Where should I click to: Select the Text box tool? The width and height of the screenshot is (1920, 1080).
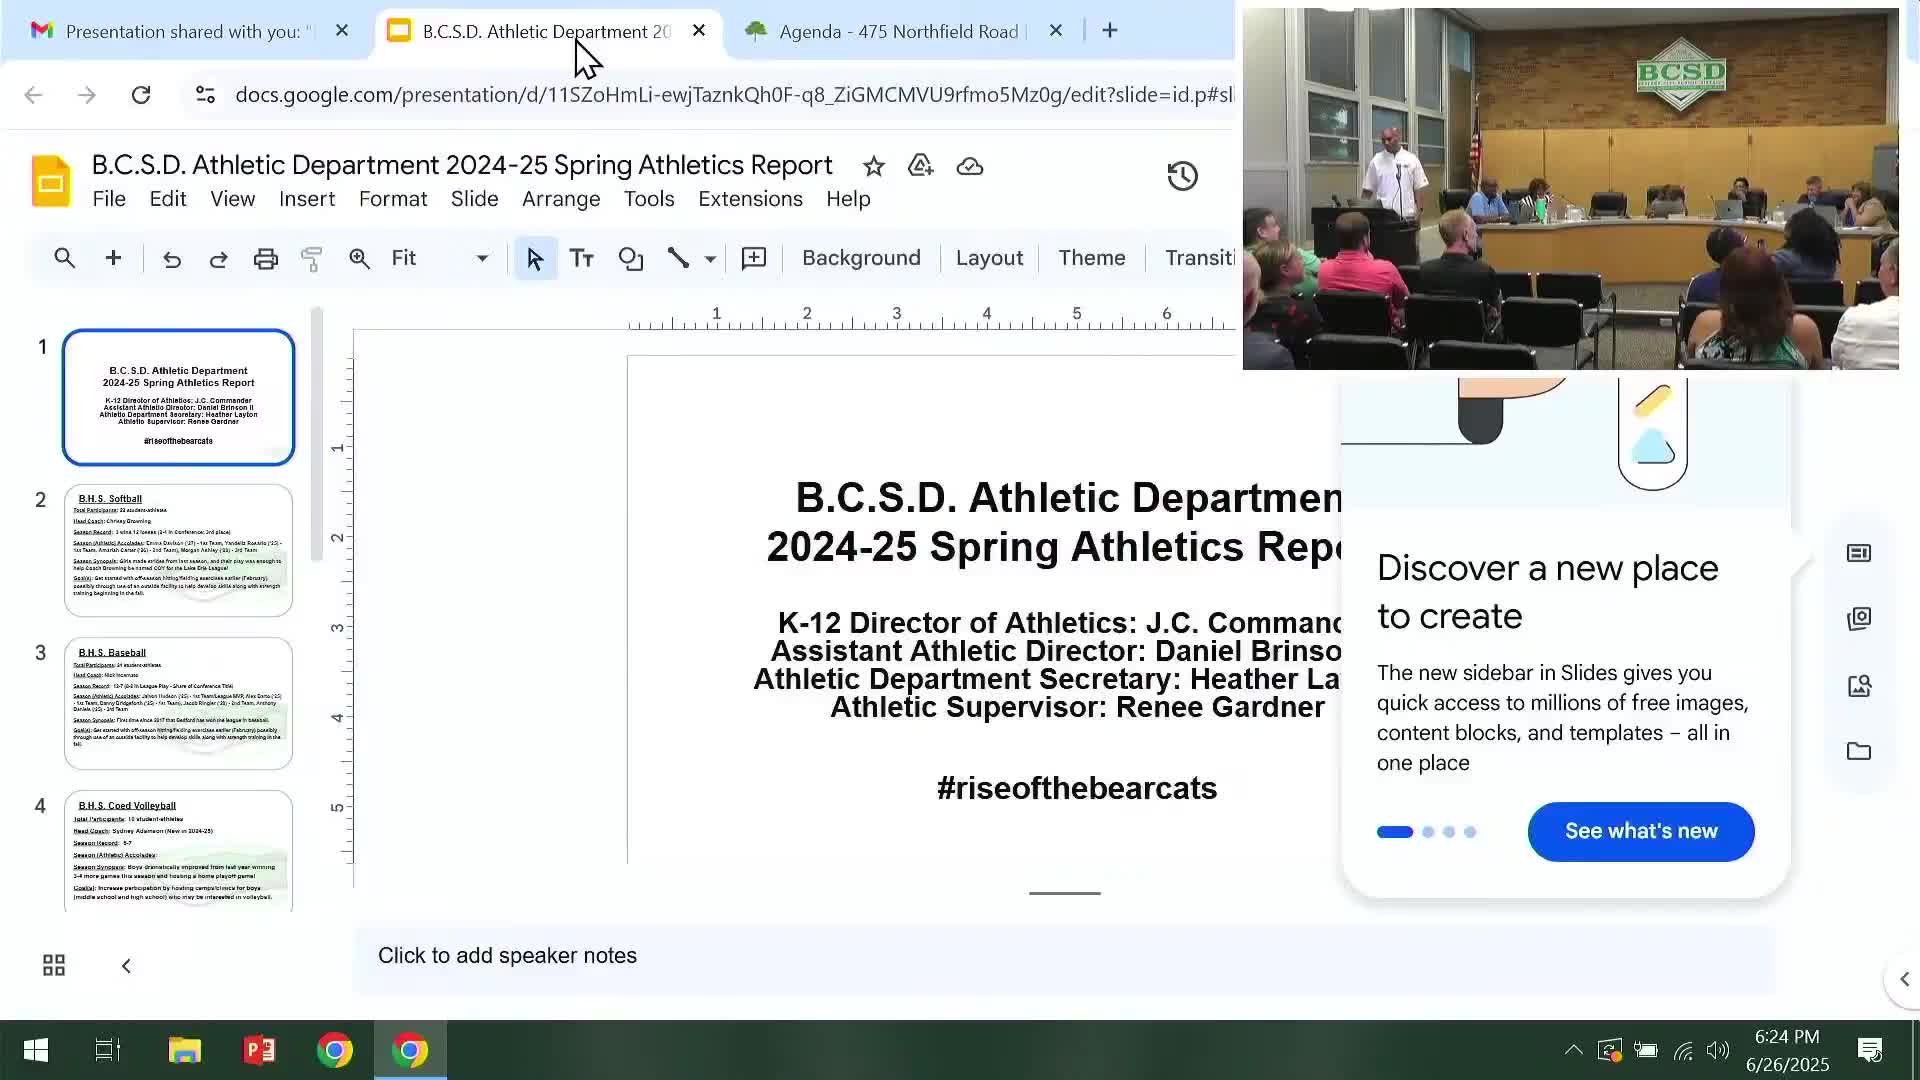(581, 258)
